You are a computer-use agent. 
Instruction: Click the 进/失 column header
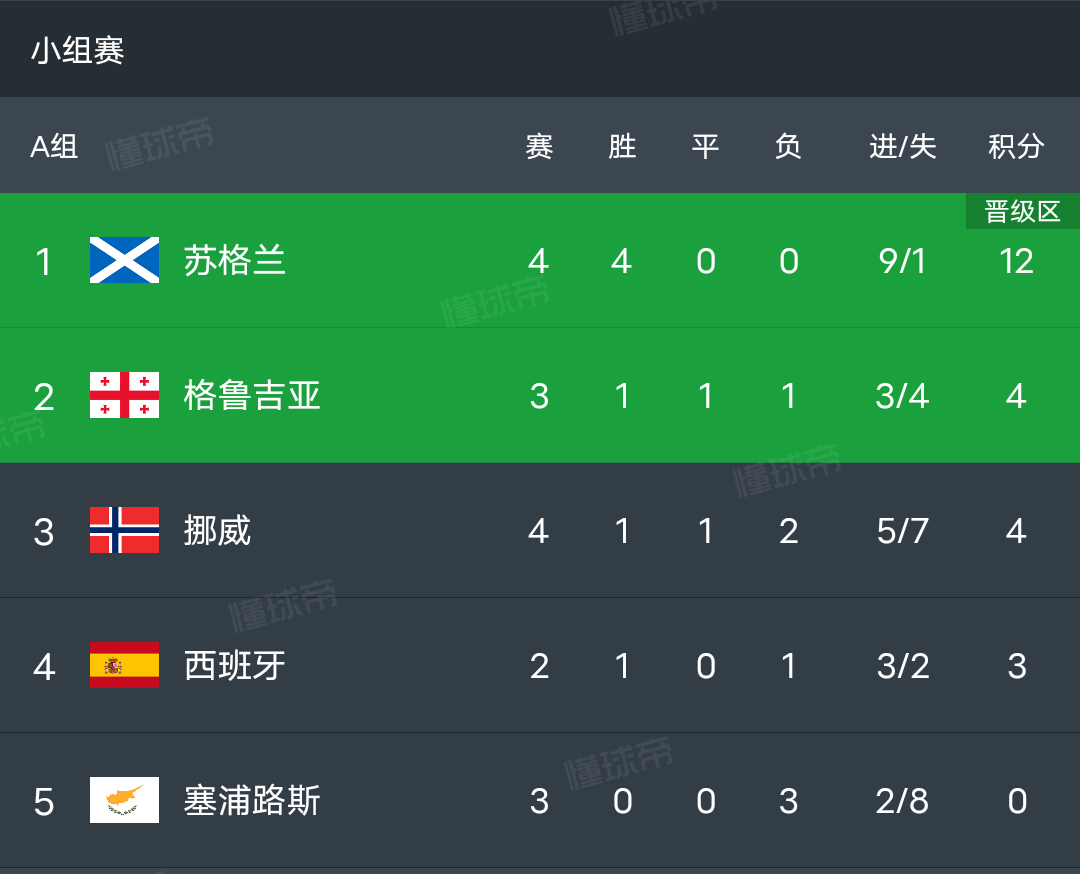point(903,147)
